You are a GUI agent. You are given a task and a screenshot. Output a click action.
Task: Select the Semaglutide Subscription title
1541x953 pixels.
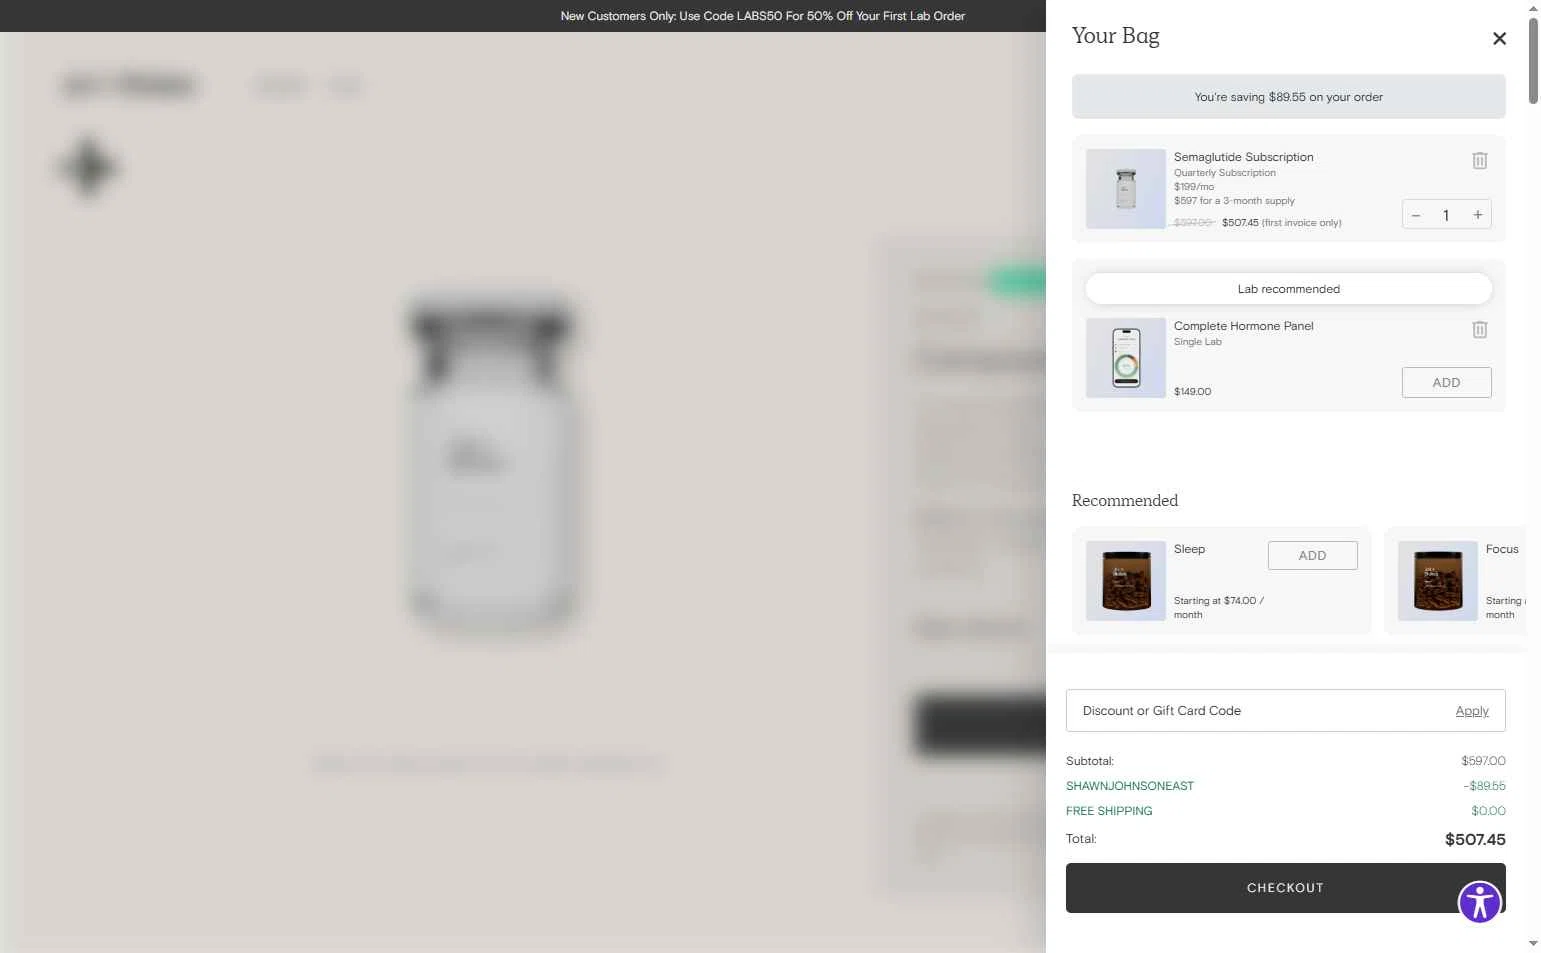coord(1244,157)
